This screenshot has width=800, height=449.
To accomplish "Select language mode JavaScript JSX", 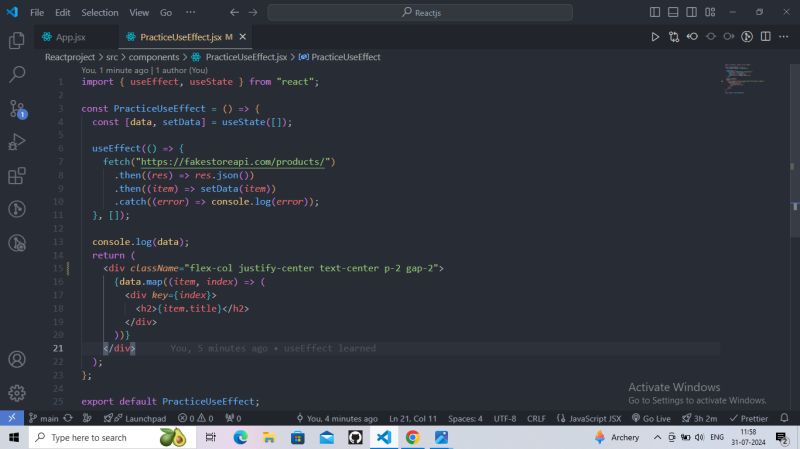I will (589, 418).
